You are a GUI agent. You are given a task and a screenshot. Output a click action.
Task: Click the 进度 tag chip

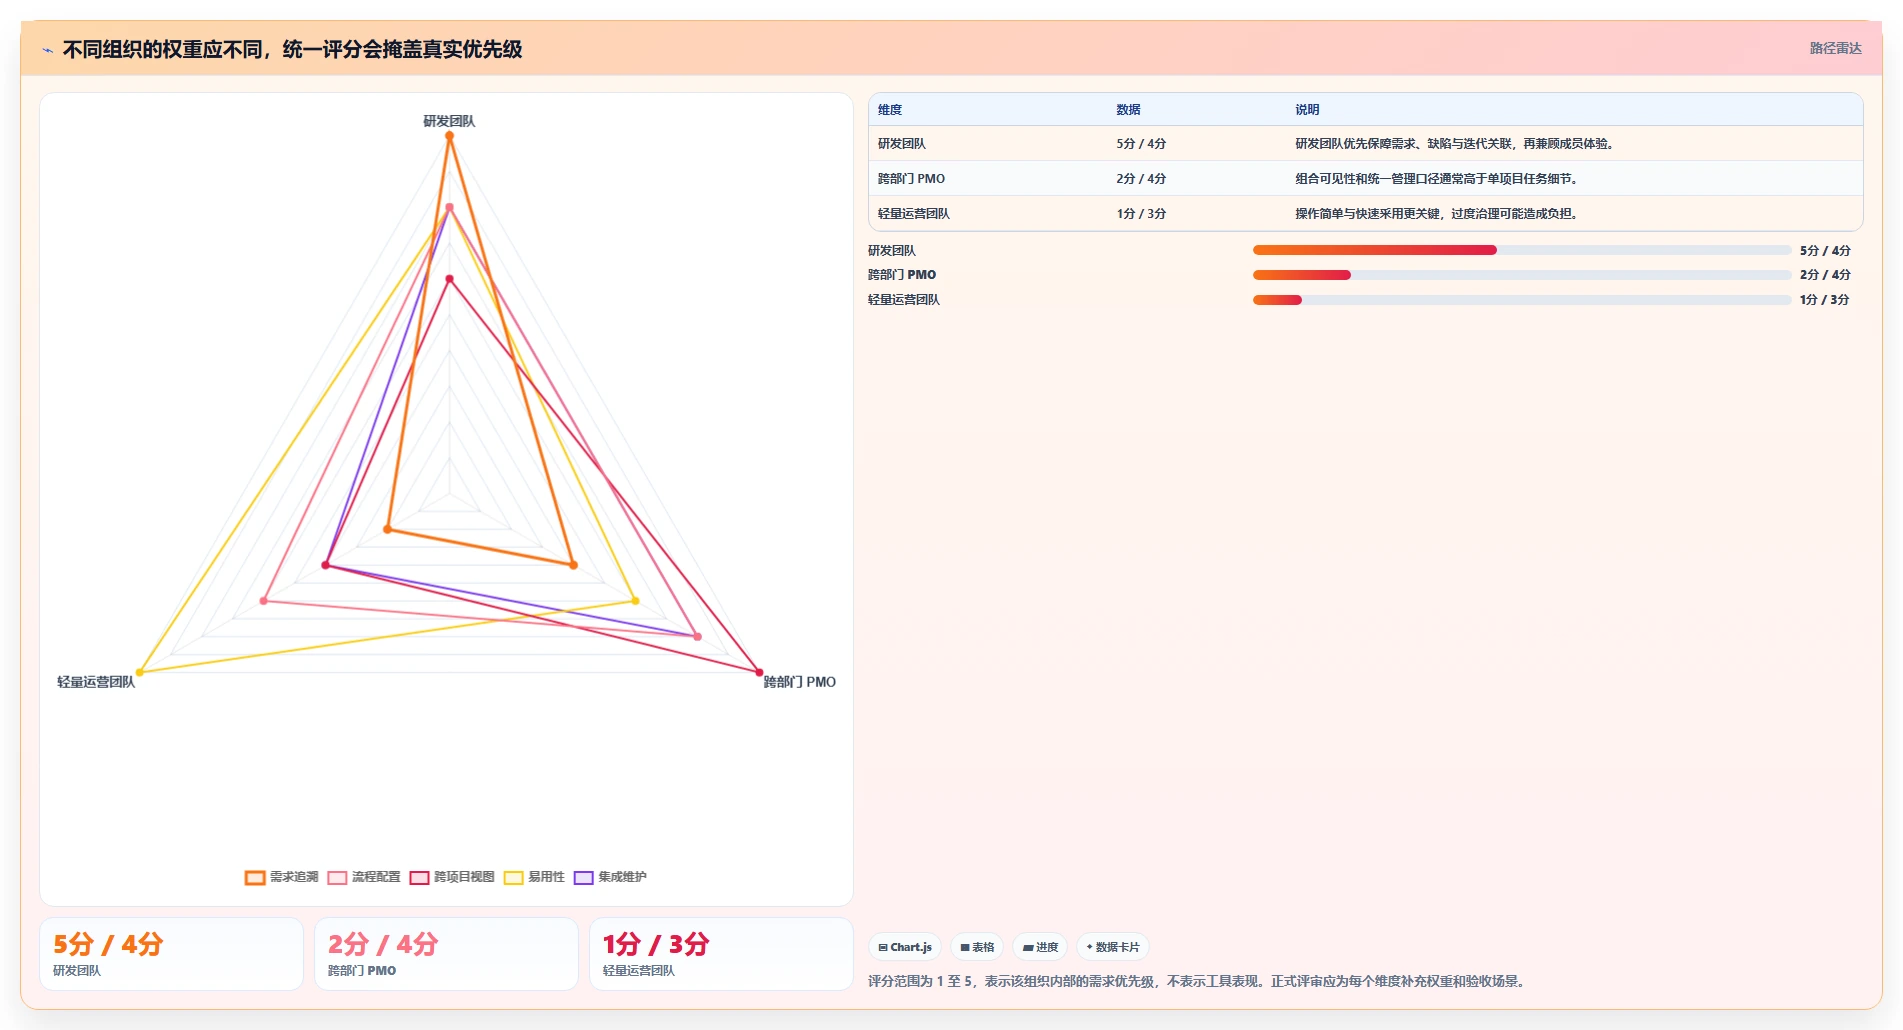tap(1040, 947)
